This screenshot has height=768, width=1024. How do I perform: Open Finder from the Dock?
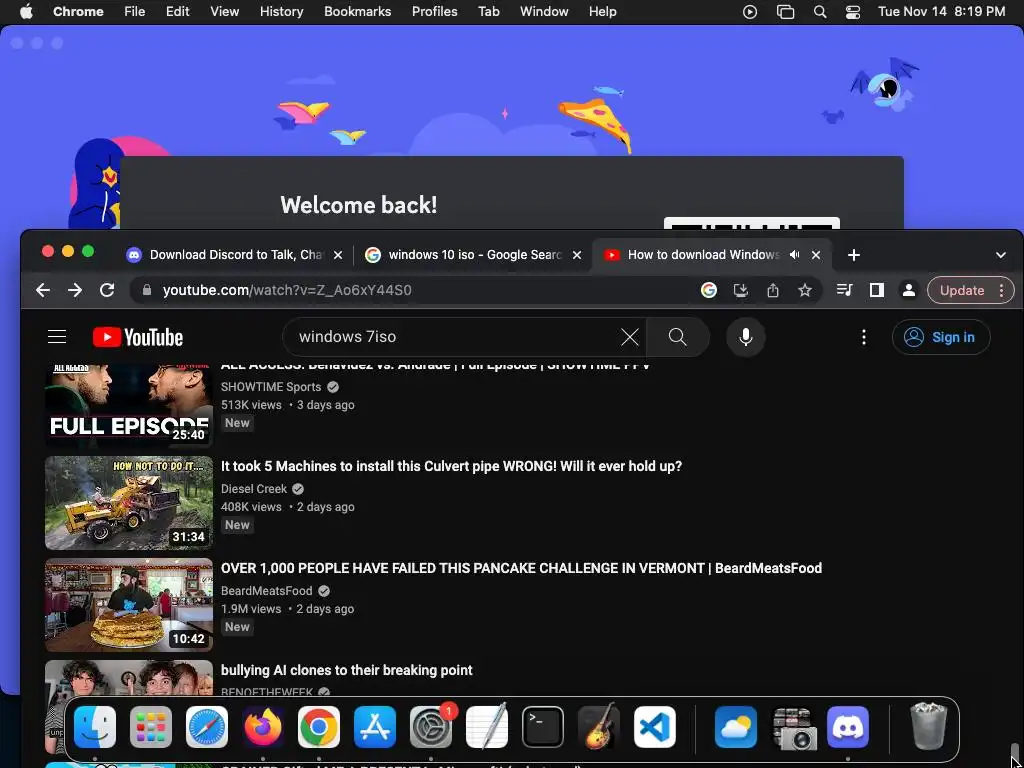pyautogui.click(x=95, y=727)
